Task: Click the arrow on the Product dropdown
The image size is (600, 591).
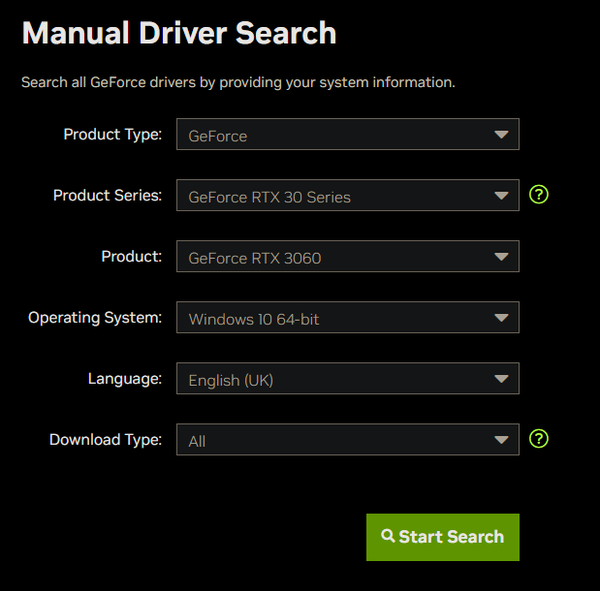Action: [x=501, y=257]
